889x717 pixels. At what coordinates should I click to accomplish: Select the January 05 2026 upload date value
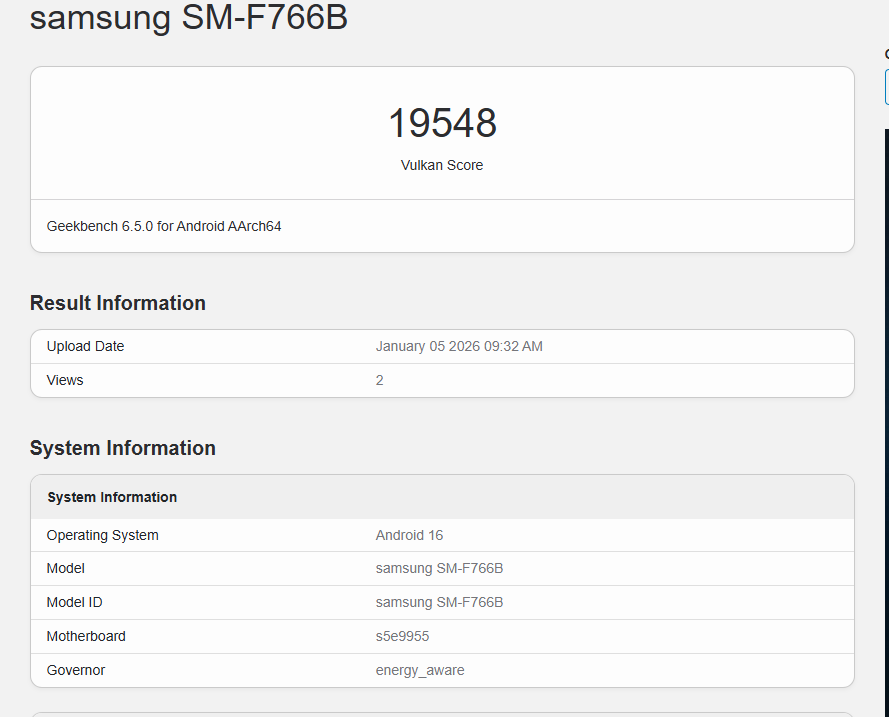coord(459,346)
